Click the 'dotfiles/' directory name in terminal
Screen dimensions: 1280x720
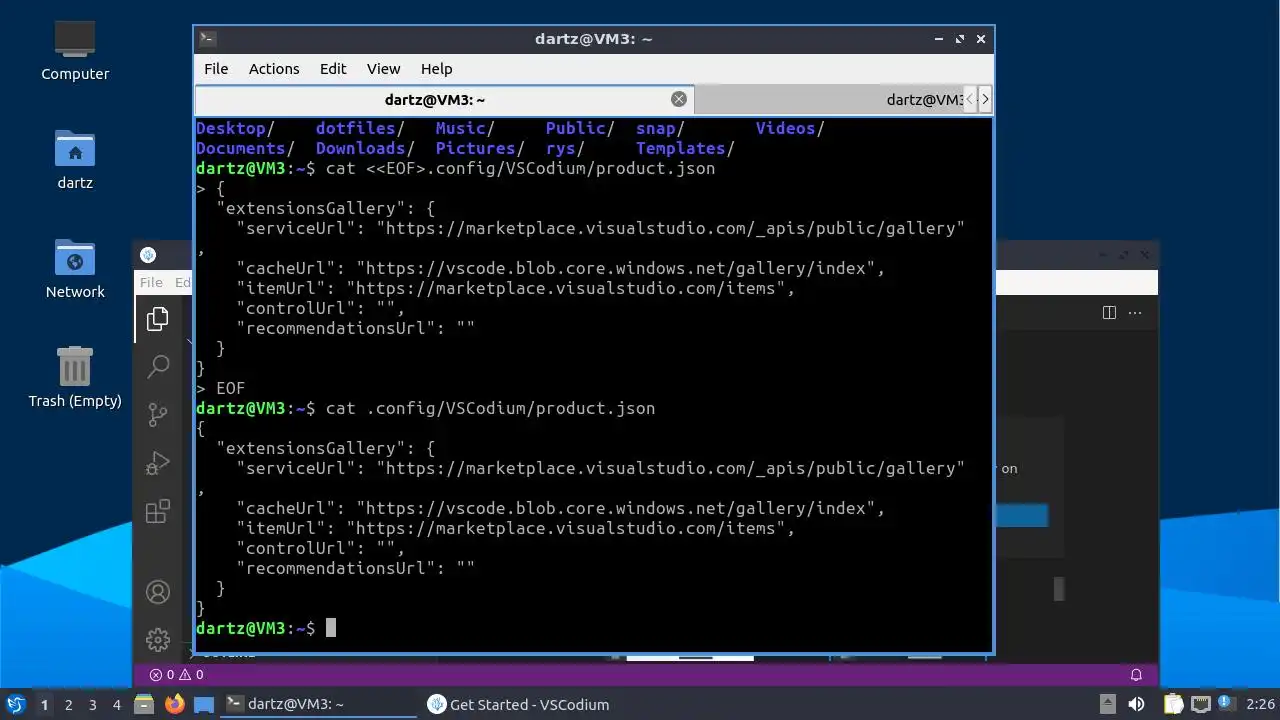point(360,128)
